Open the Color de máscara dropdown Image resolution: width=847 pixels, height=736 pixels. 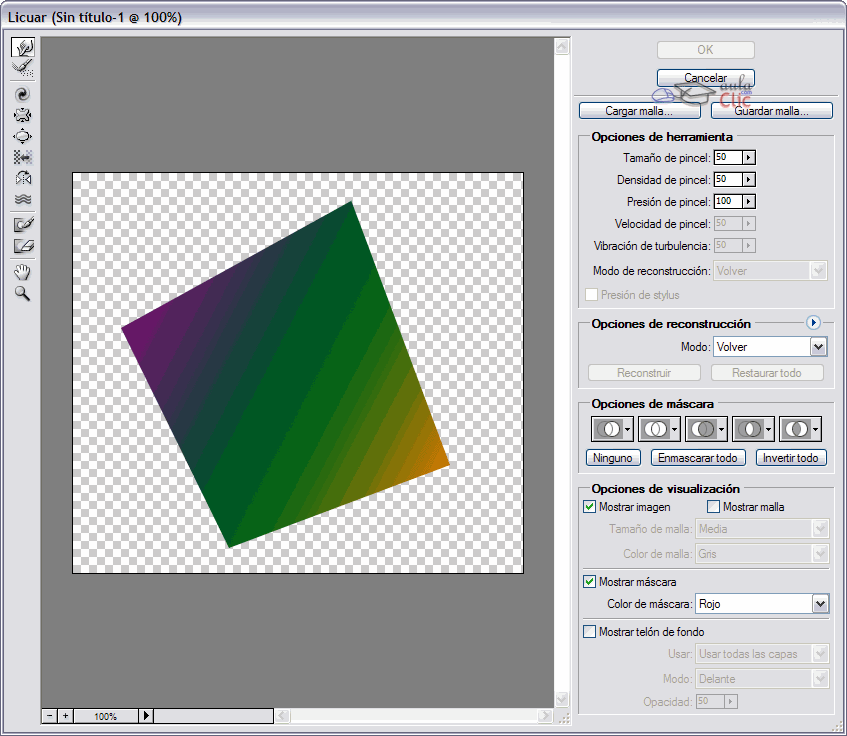click(820, 603)
